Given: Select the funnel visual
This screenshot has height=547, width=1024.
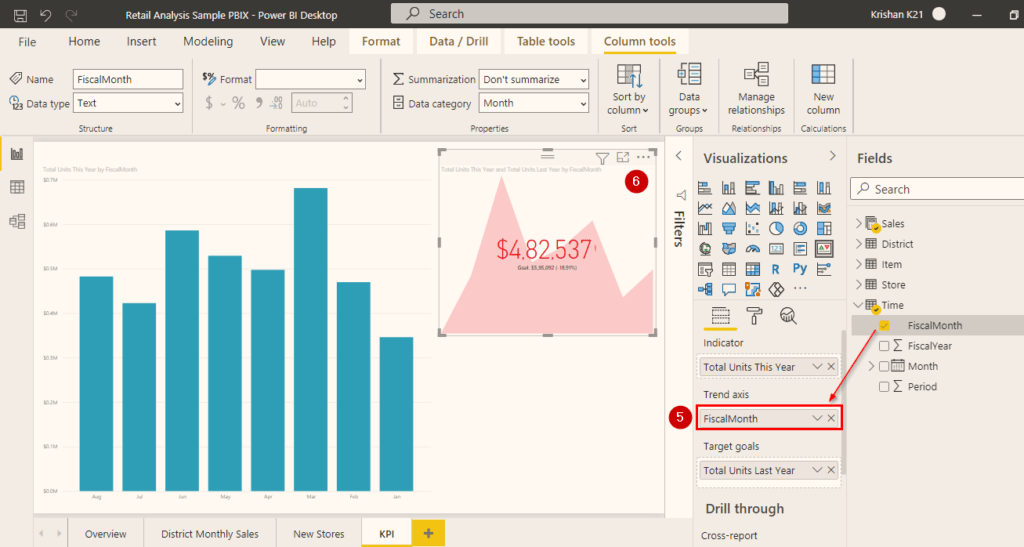Looking at the screenshot, I should point(729,228).
